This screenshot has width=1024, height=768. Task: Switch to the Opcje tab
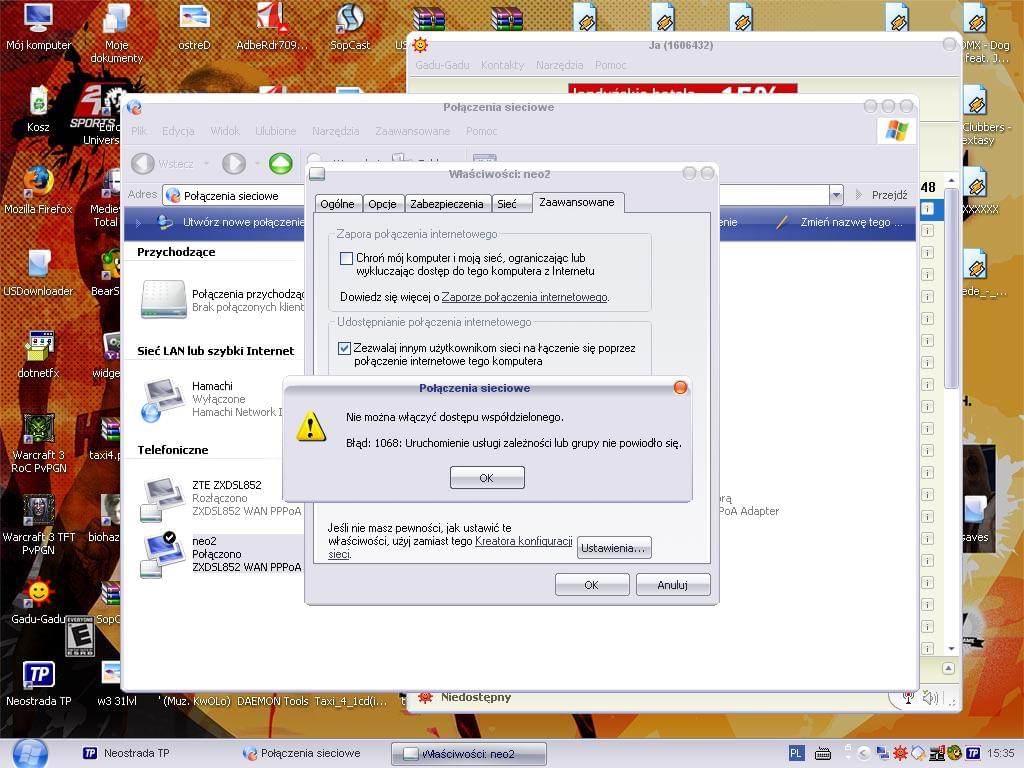tap(383, 204)
